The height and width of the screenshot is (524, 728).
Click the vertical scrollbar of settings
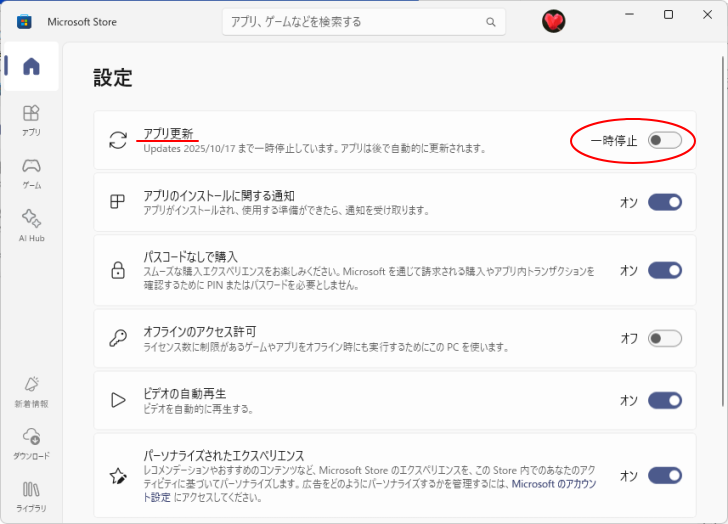[722, 231]
